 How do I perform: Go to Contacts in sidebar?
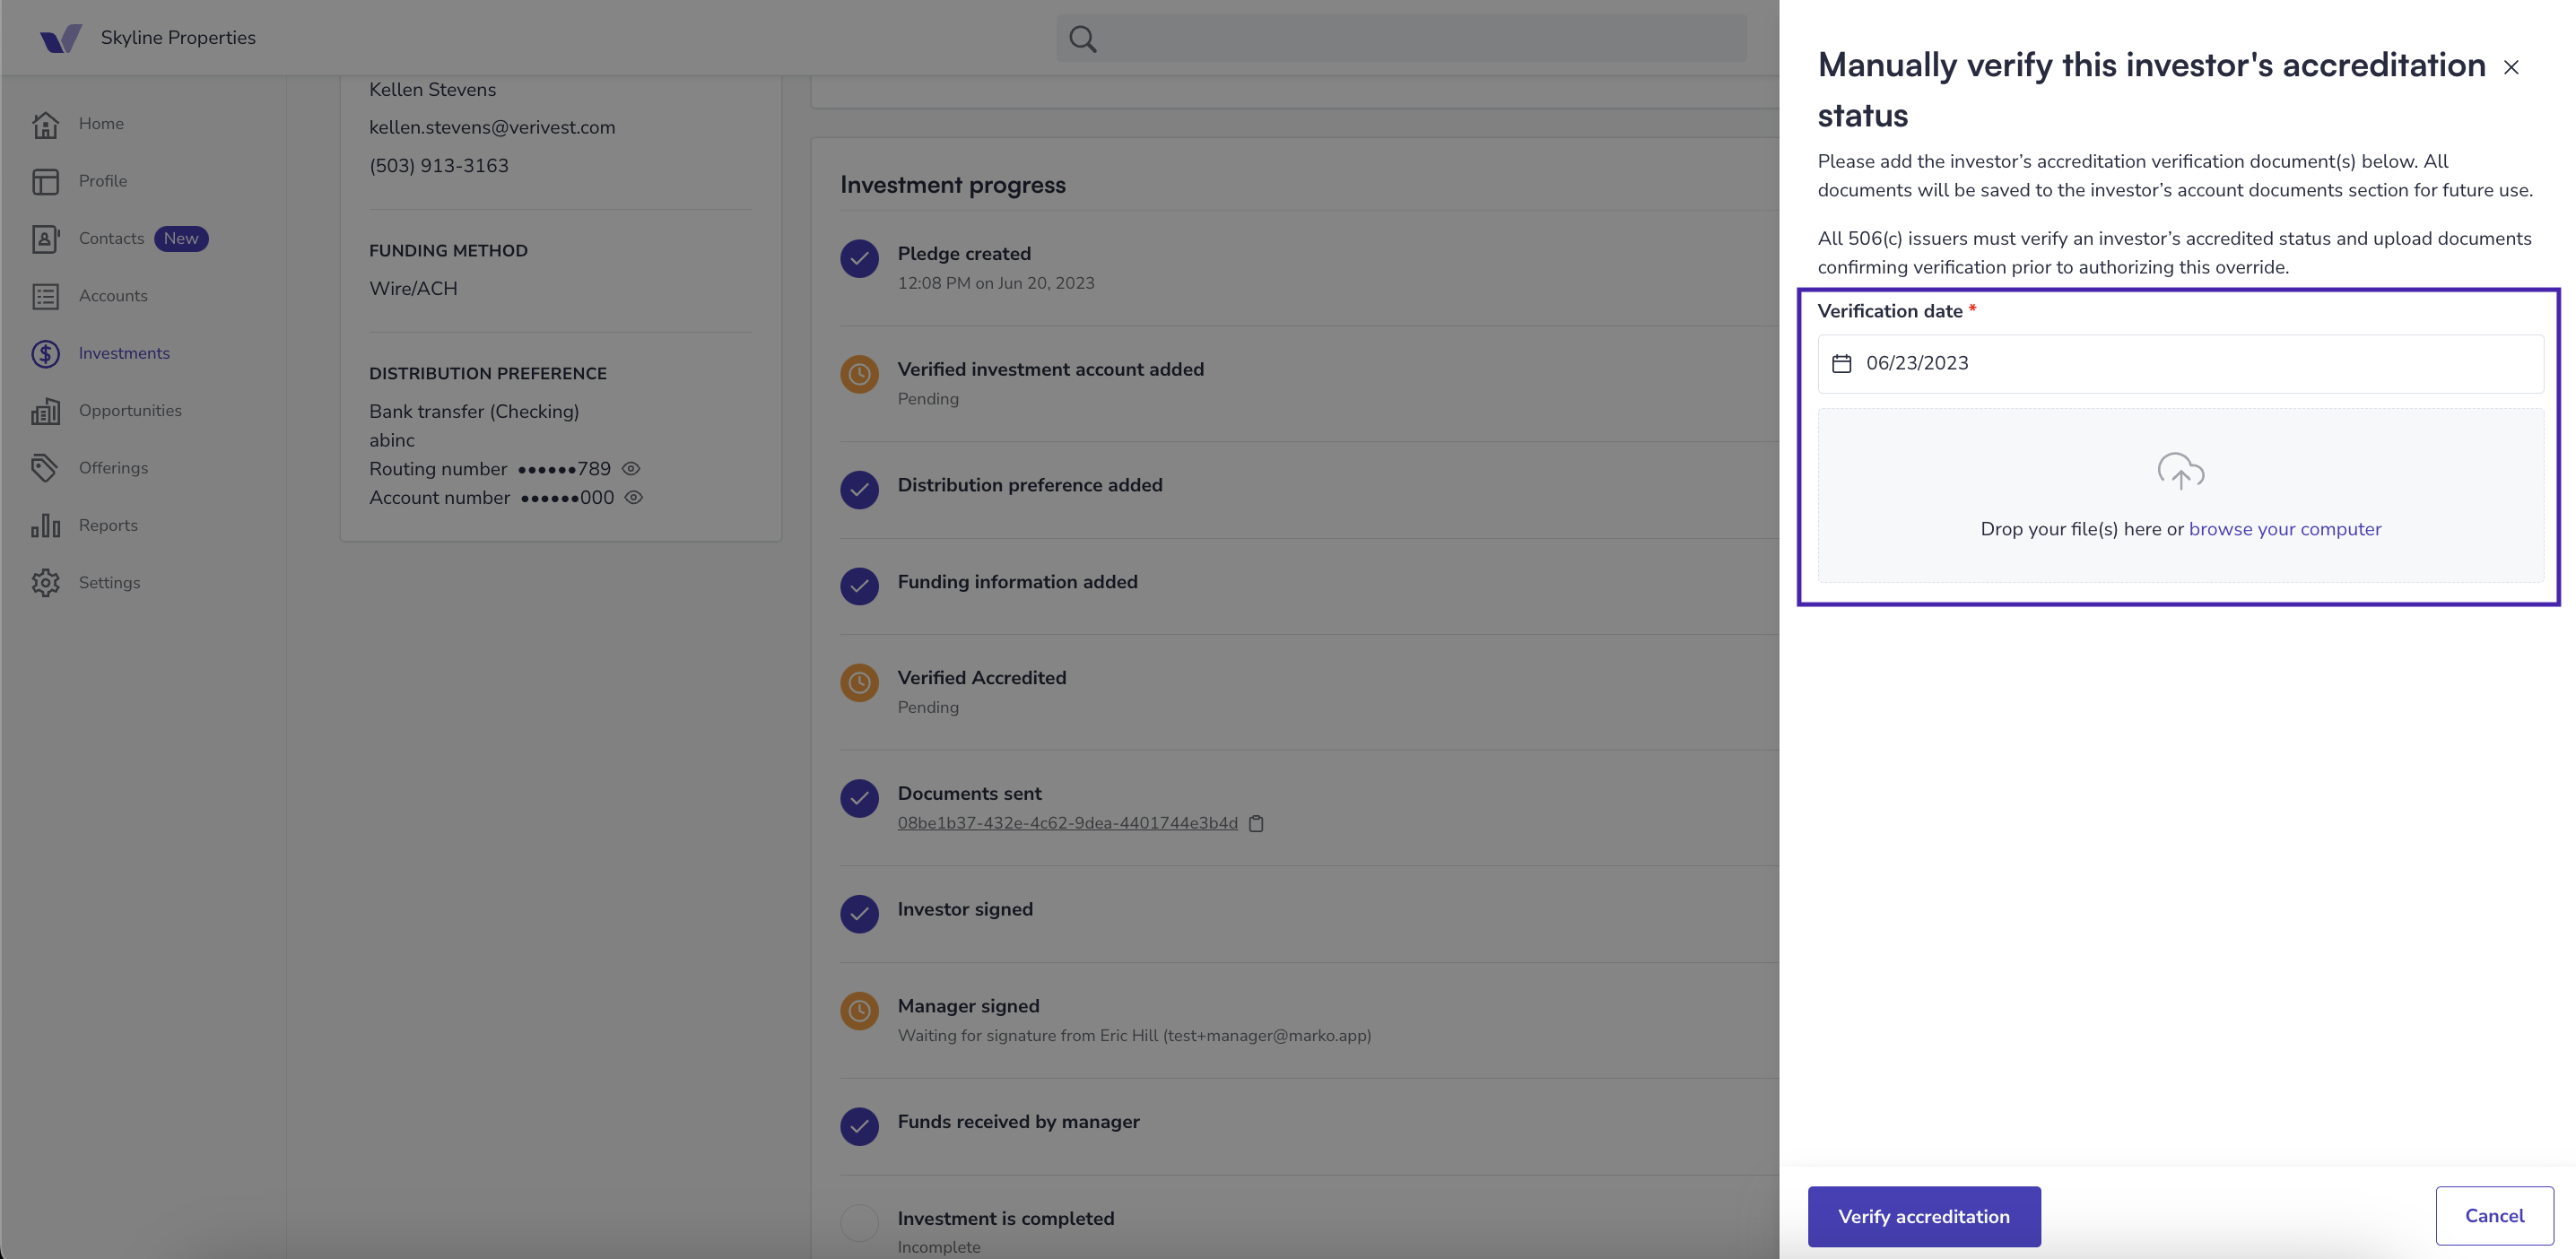[112, 239]
